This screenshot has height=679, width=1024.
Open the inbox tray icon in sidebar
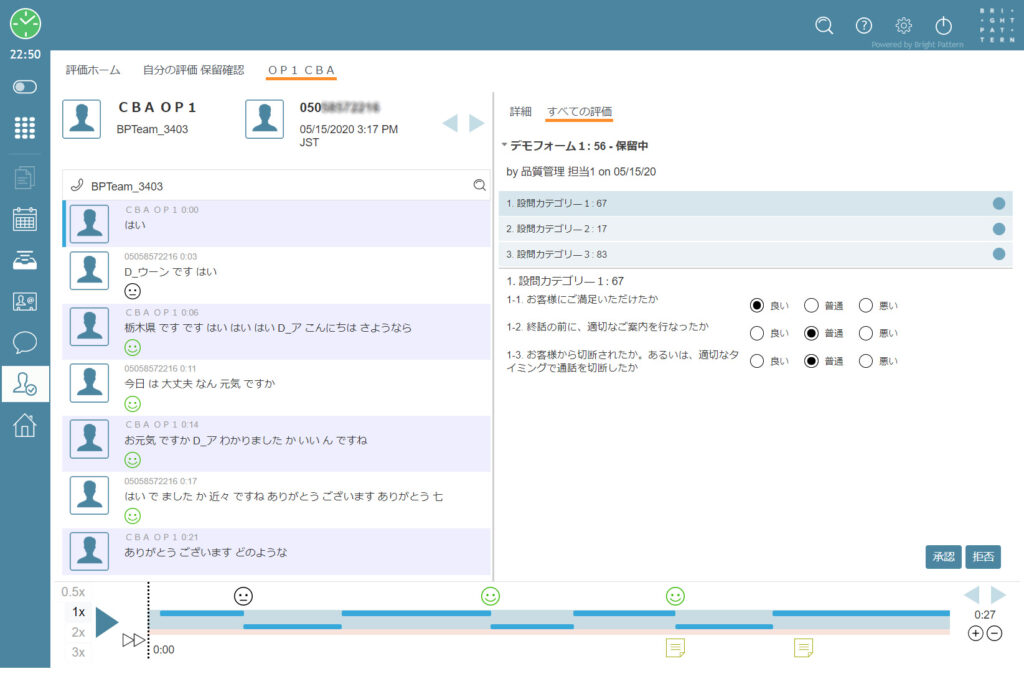(x=25, y=261)
